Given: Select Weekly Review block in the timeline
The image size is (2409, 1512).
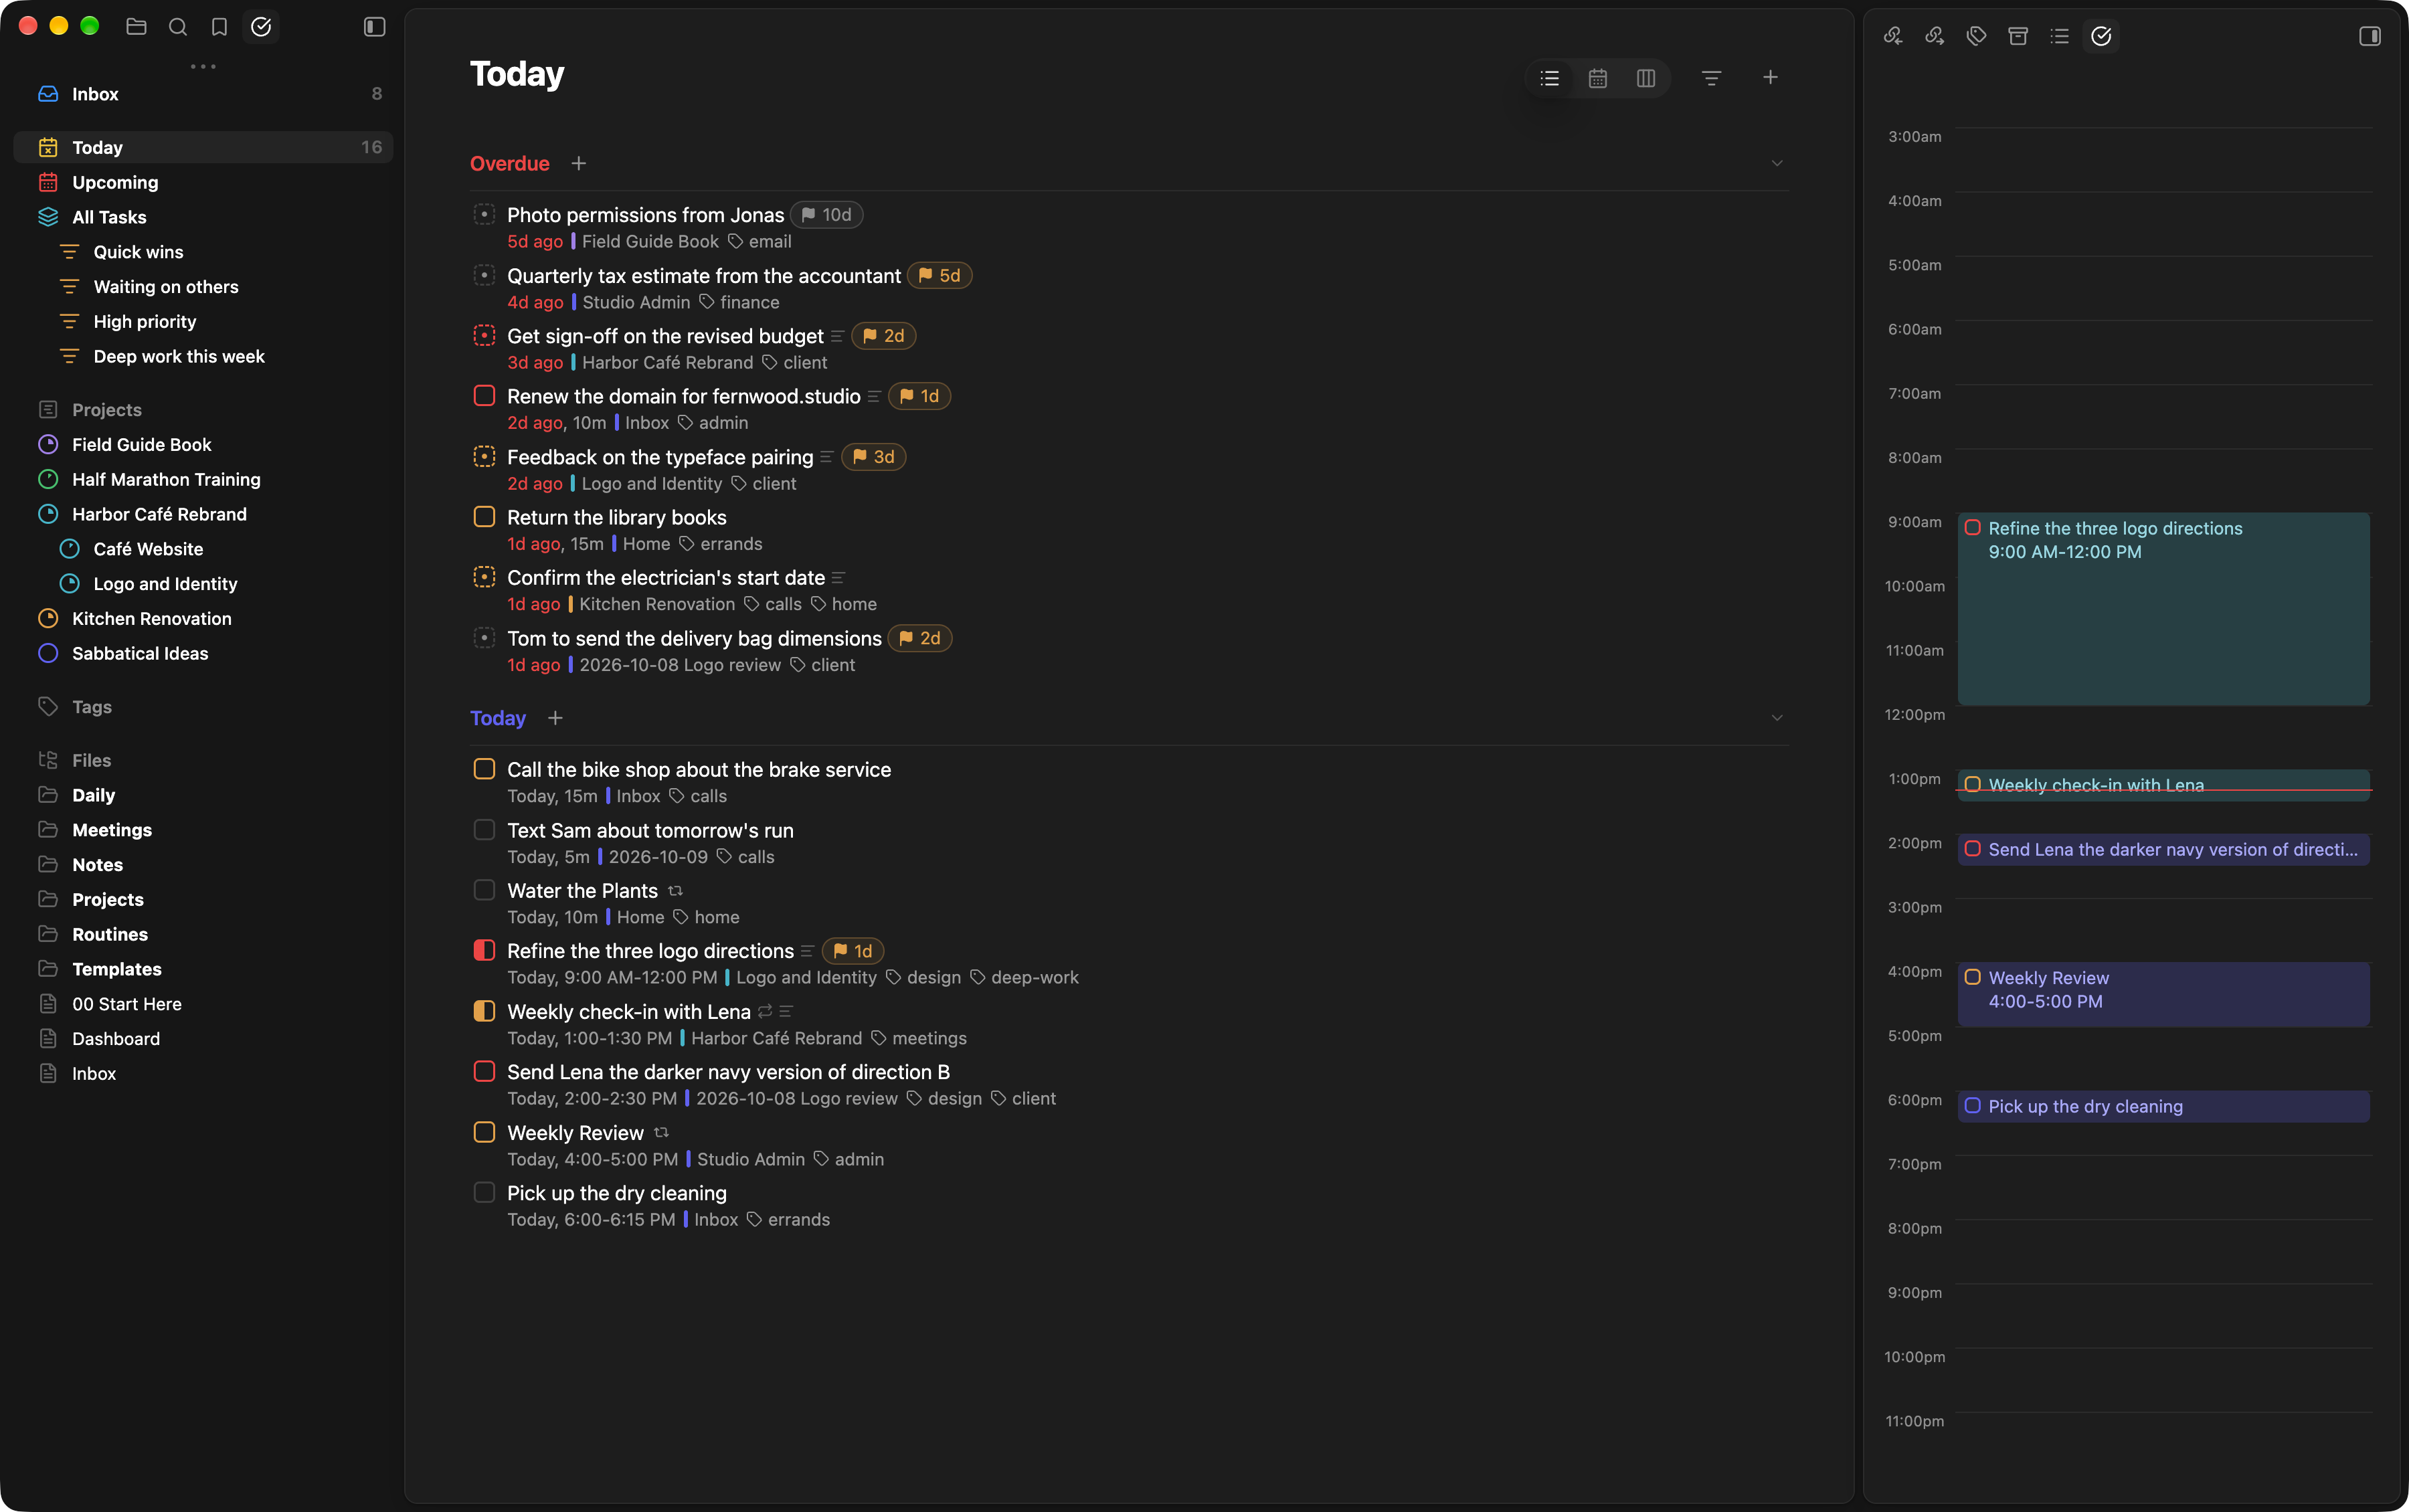Looking at the screenshot, I should coord(2163,994).
